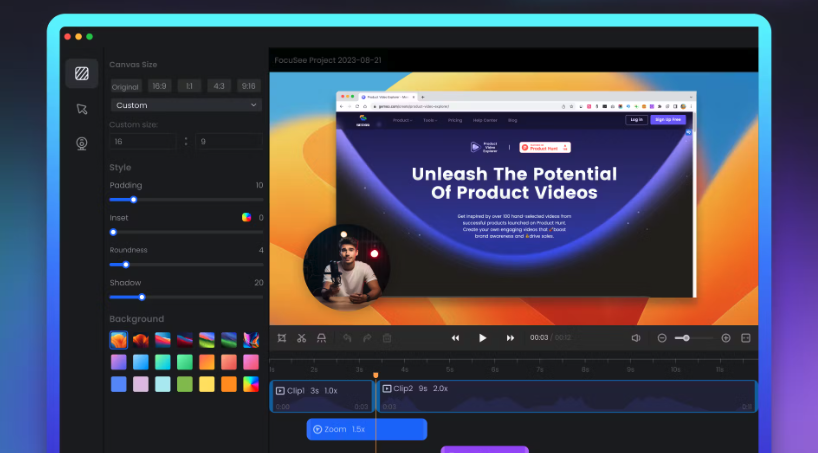Screen dimensions: 818x453
Task: Select the orange Ventura wallpaper background
Action: 119,340
